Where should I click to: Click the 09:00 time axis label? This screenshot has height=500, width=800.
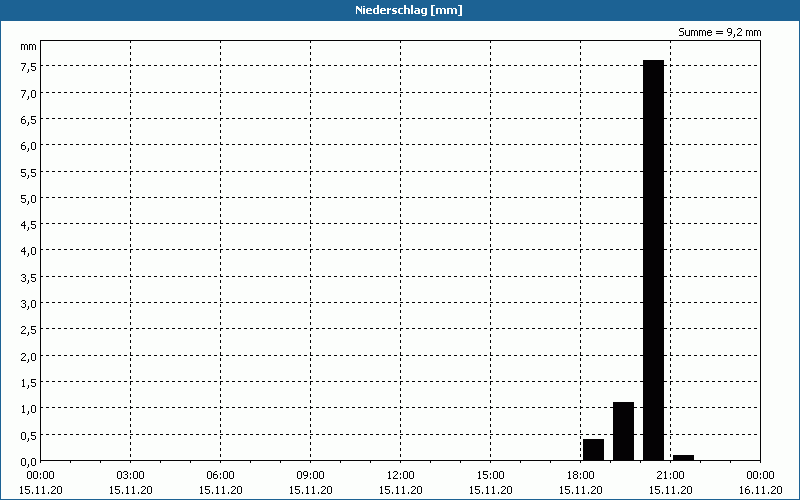pyautogui.click(x=311, y=476)
